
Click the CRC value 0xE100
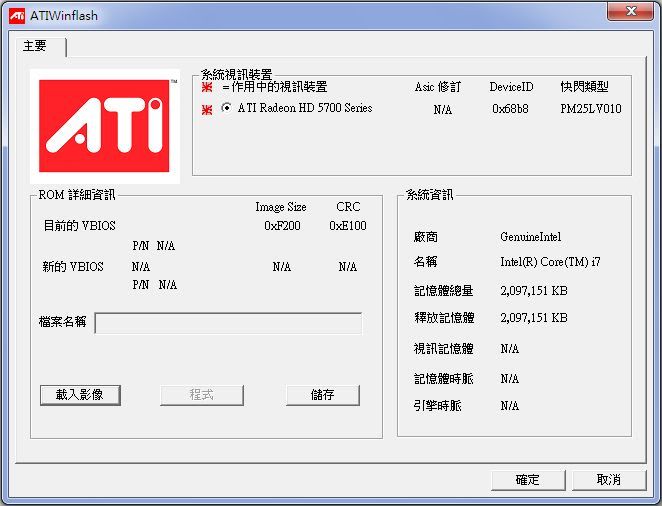348,226
